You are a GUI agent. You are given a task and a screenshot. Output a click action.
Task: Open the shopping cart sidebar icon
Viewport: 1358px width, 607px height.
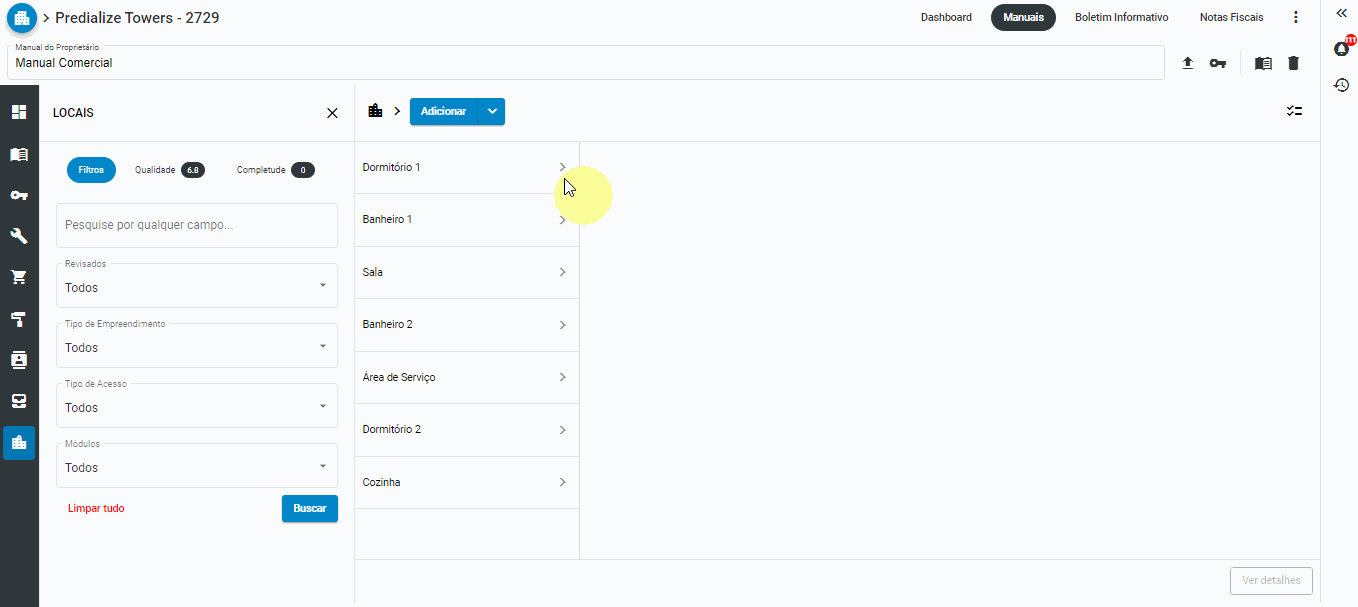(19, 277)
